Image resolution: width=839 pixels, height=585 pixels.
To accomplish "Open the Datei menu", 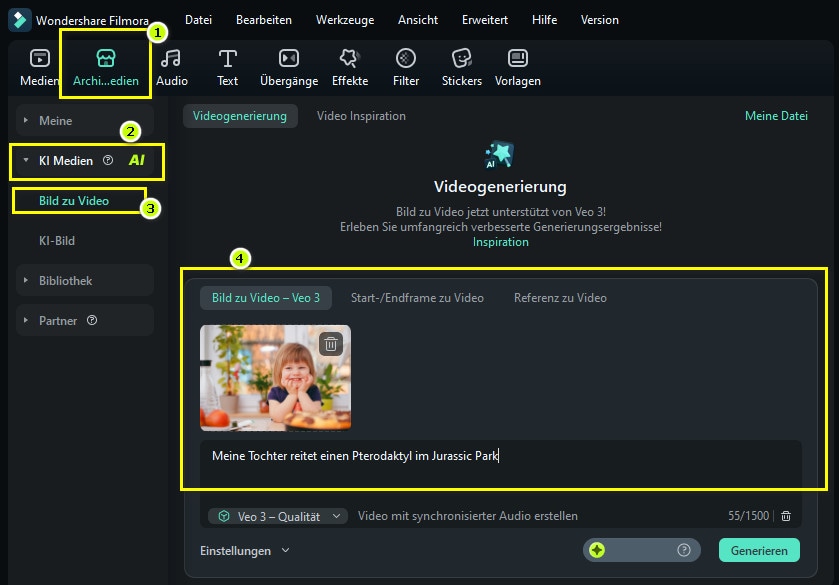I will pos(199,20).
